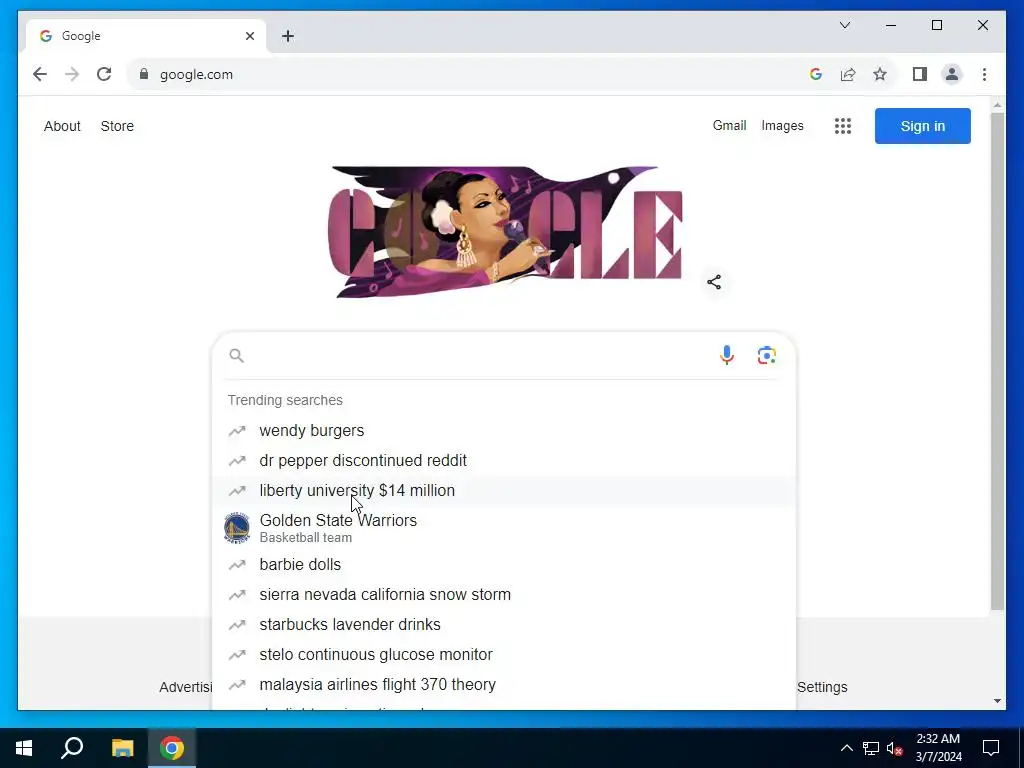
Task: Open Windows taskbar search
Action: [72, 748]
